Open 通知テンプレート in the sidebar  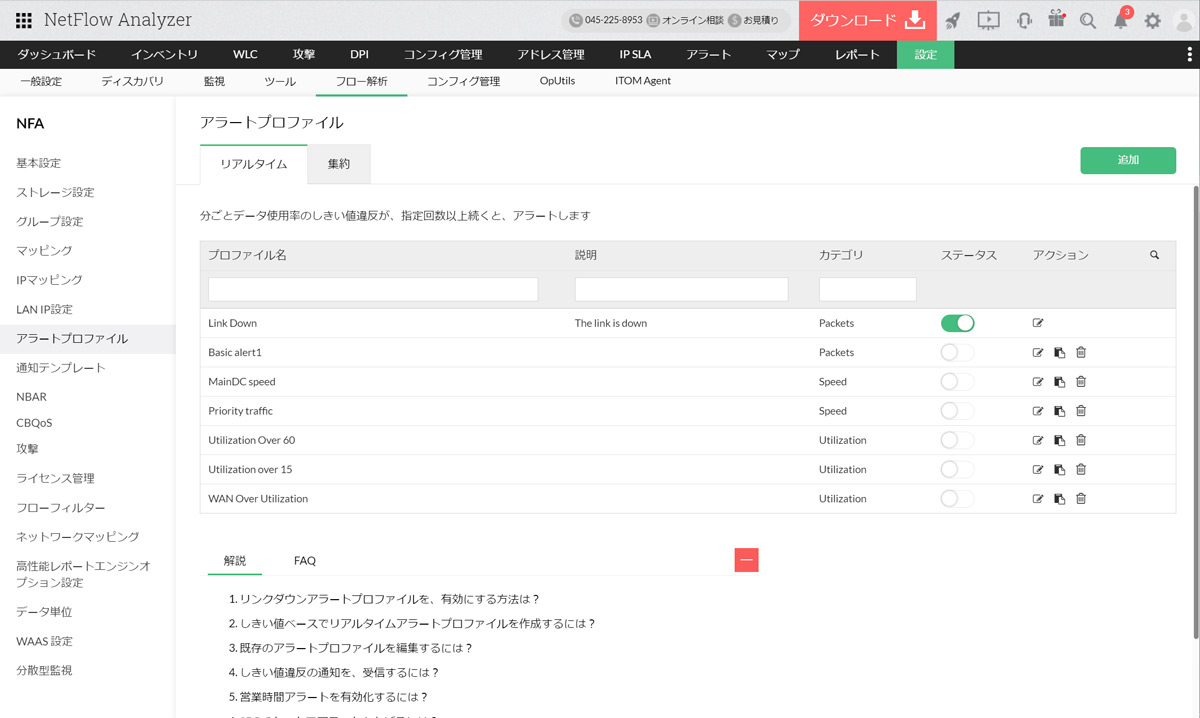[x=61, y=368]
